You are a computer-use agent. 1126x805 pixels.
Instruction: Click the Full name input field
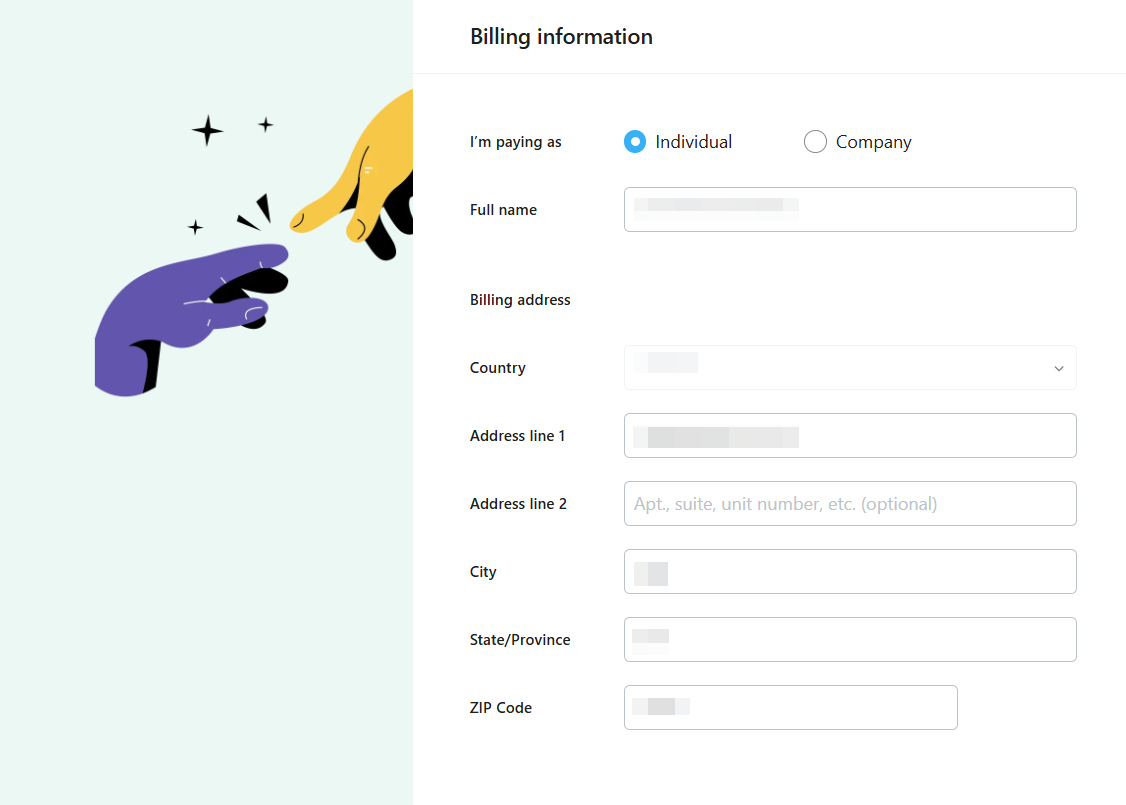850,210
